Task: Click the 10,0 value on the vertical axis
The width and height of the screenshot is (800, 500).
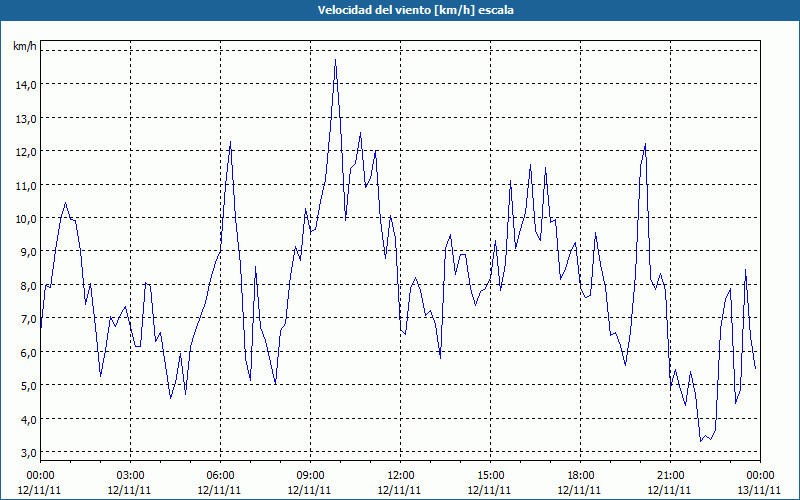Action: coord(26,218)
